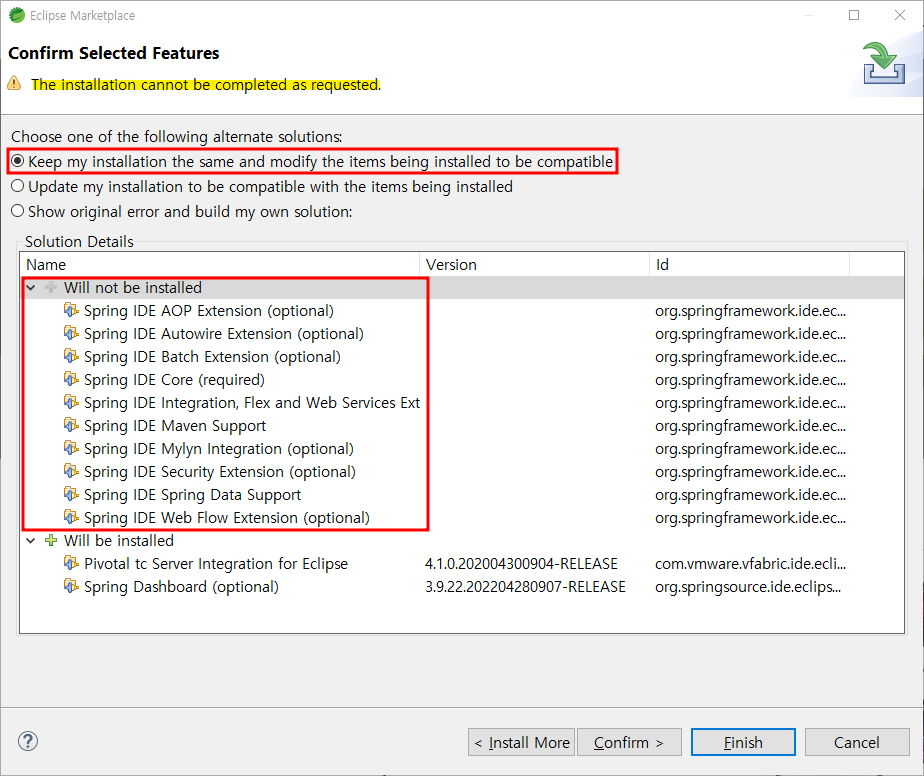Collapse the 'Will be installed' group
This screenshot has height=776, width=924.
click(x=31, y=540)
